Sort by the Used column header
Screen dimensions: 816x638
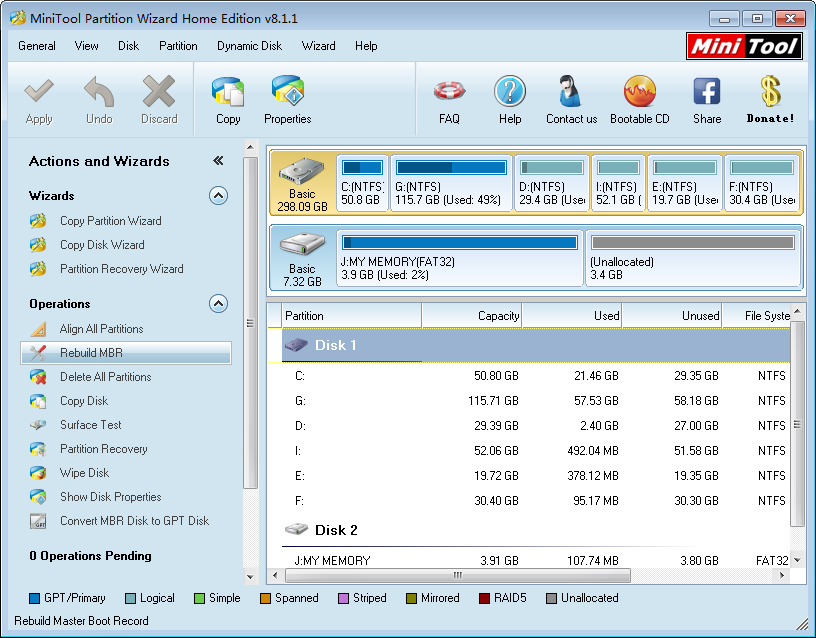coord(572,316)
